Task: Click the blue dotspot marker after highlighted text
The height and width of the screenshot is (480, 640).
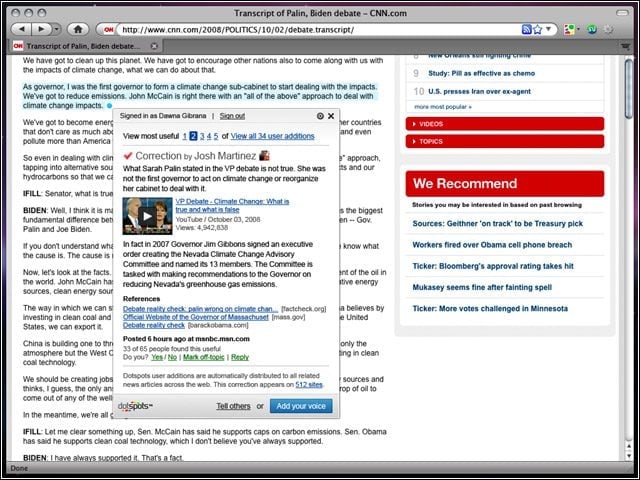Action: [109, 106]
